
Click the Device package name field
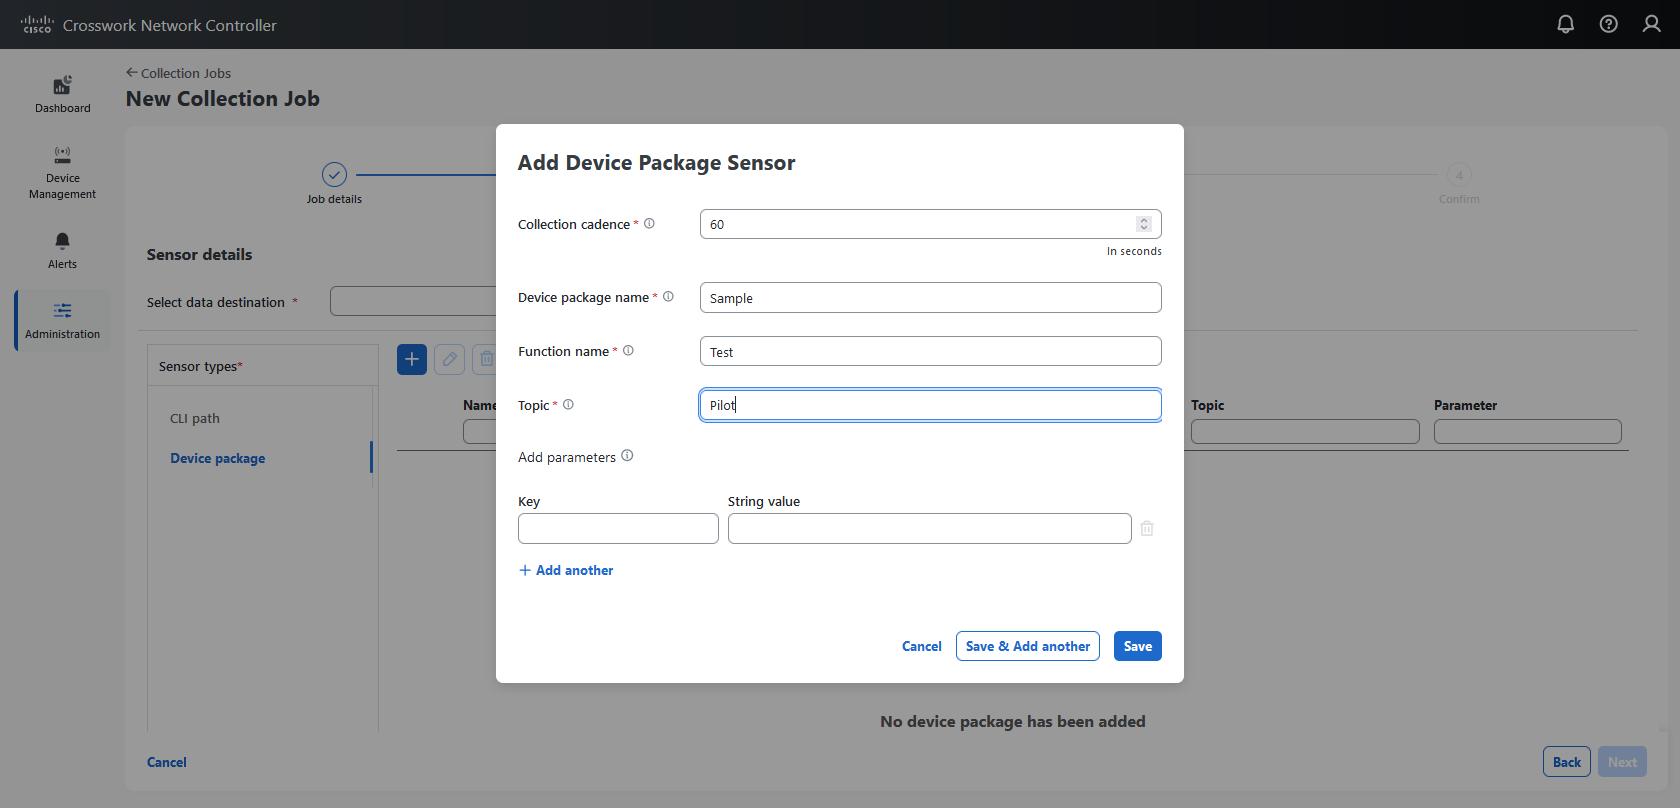tap(930, 298)
